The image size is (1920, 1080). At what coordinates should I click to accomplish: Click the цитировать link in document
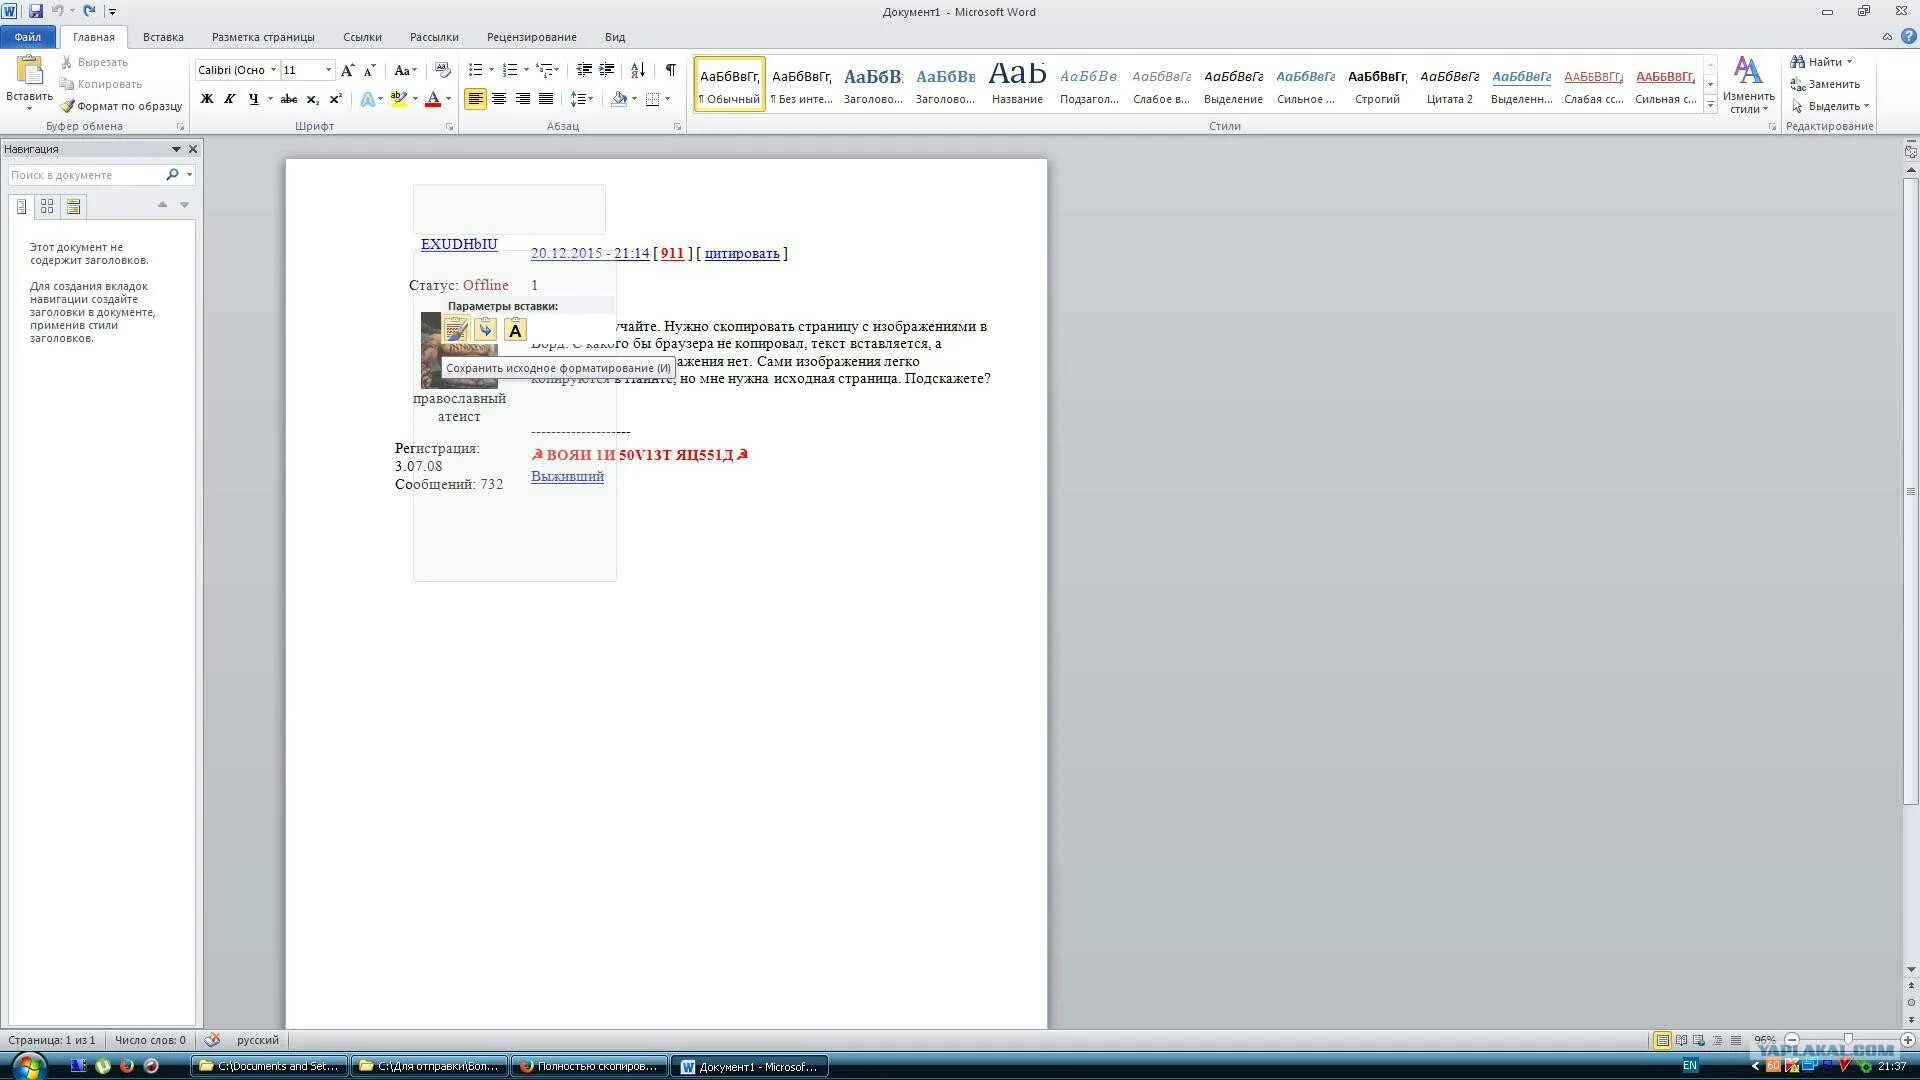coord(741,254)
